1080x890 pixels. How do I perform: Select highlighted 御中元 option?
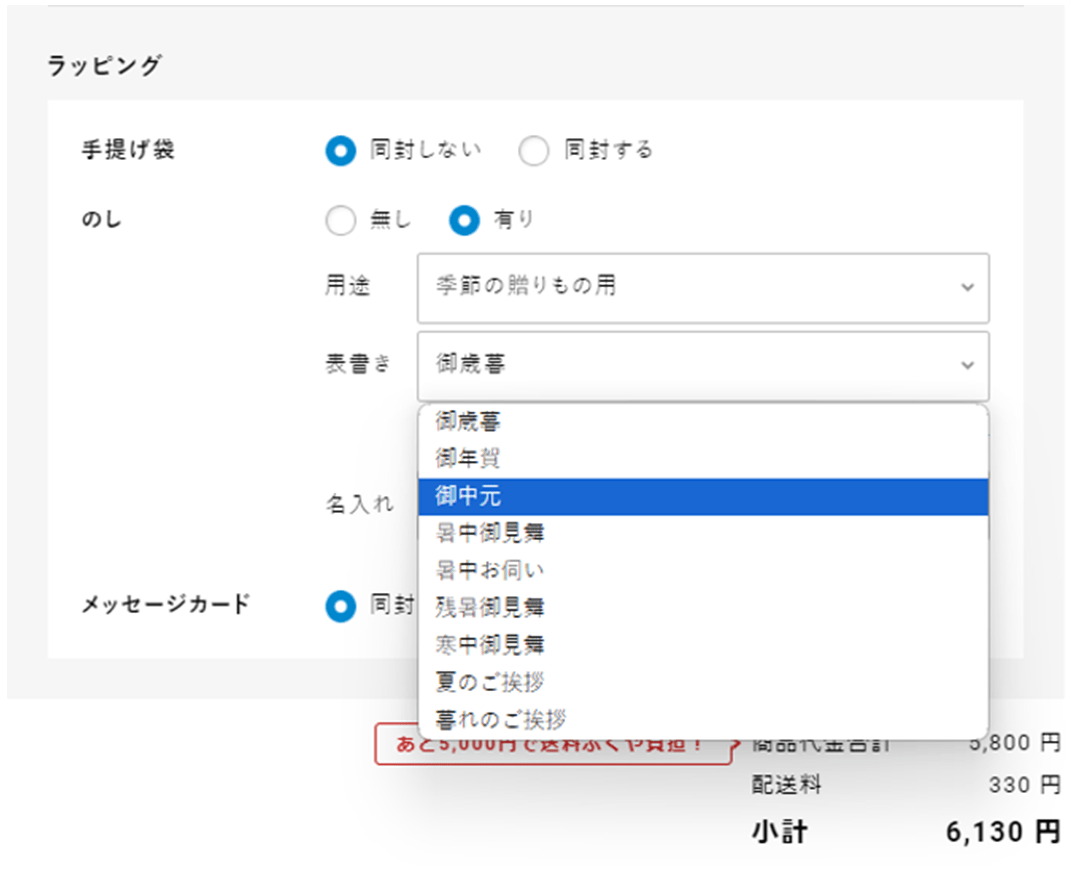(703, 497)
